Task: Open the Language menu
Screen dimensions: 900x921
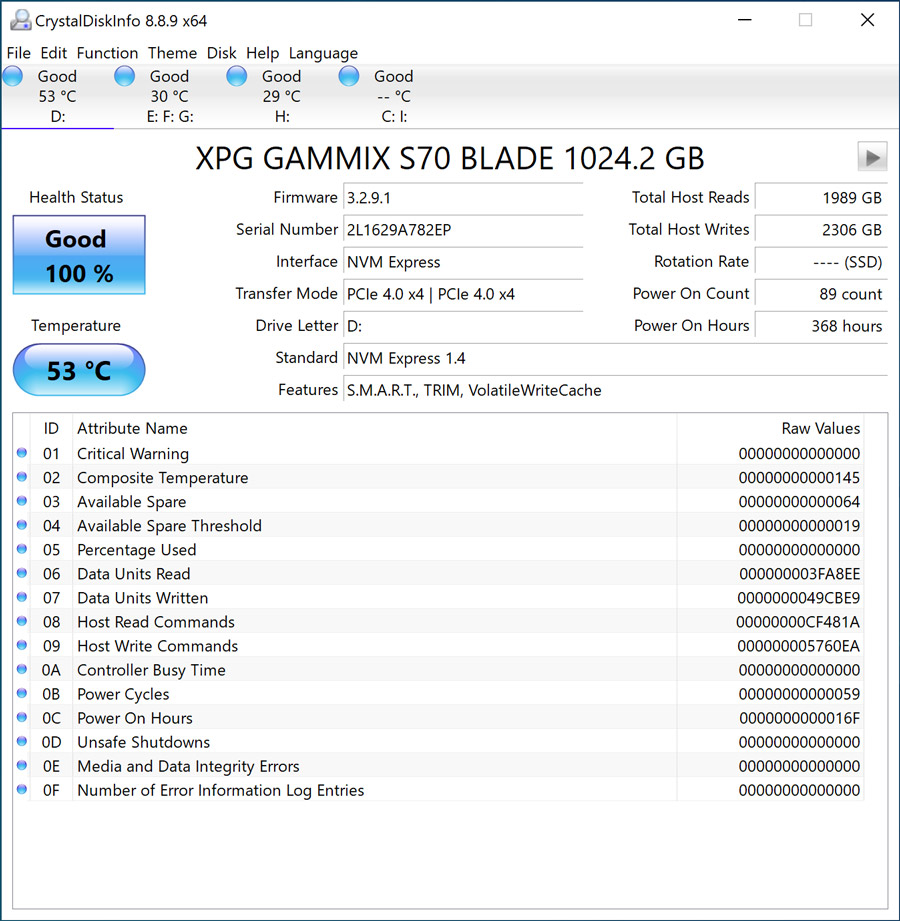Action: click(x=323, y=53)
